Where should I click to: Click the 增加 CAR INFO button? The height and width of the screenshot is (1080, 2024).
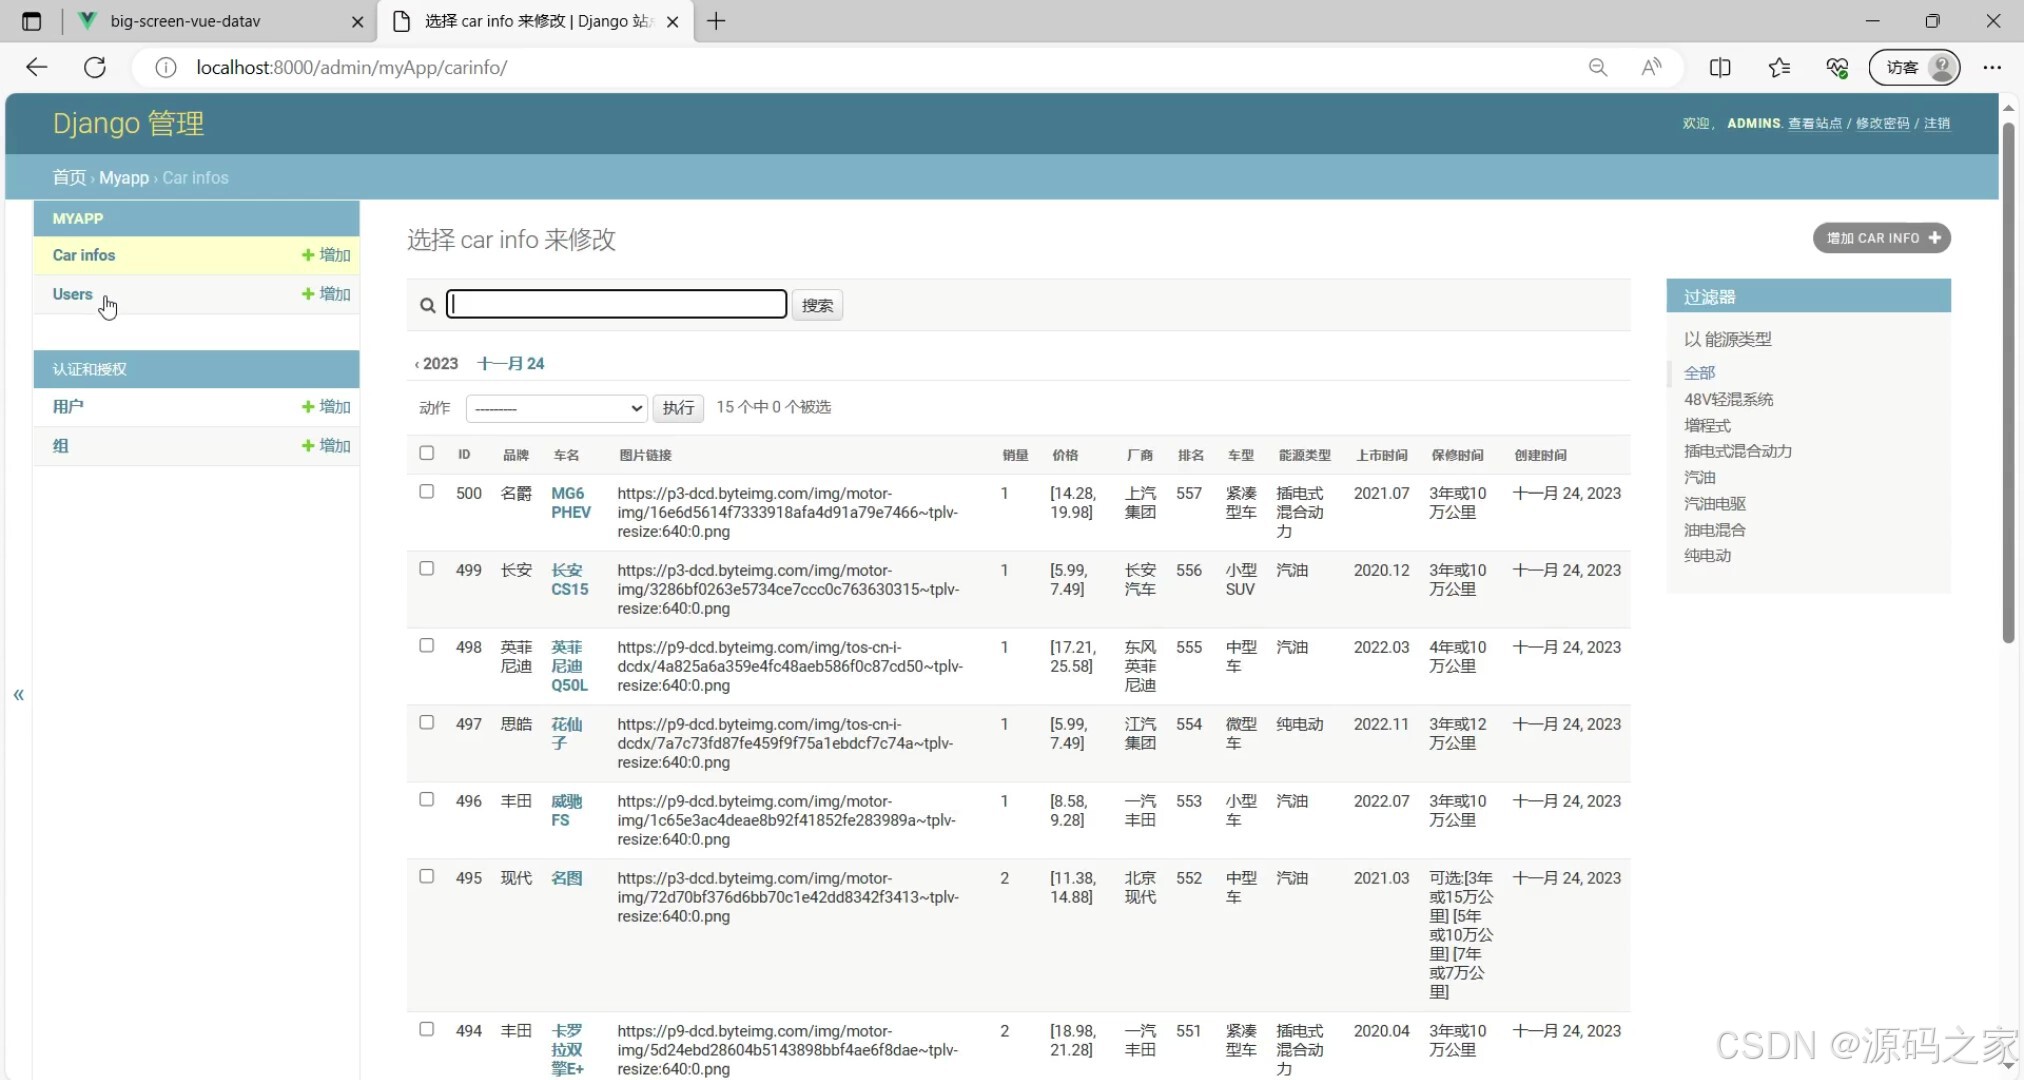coord(1881,238)
